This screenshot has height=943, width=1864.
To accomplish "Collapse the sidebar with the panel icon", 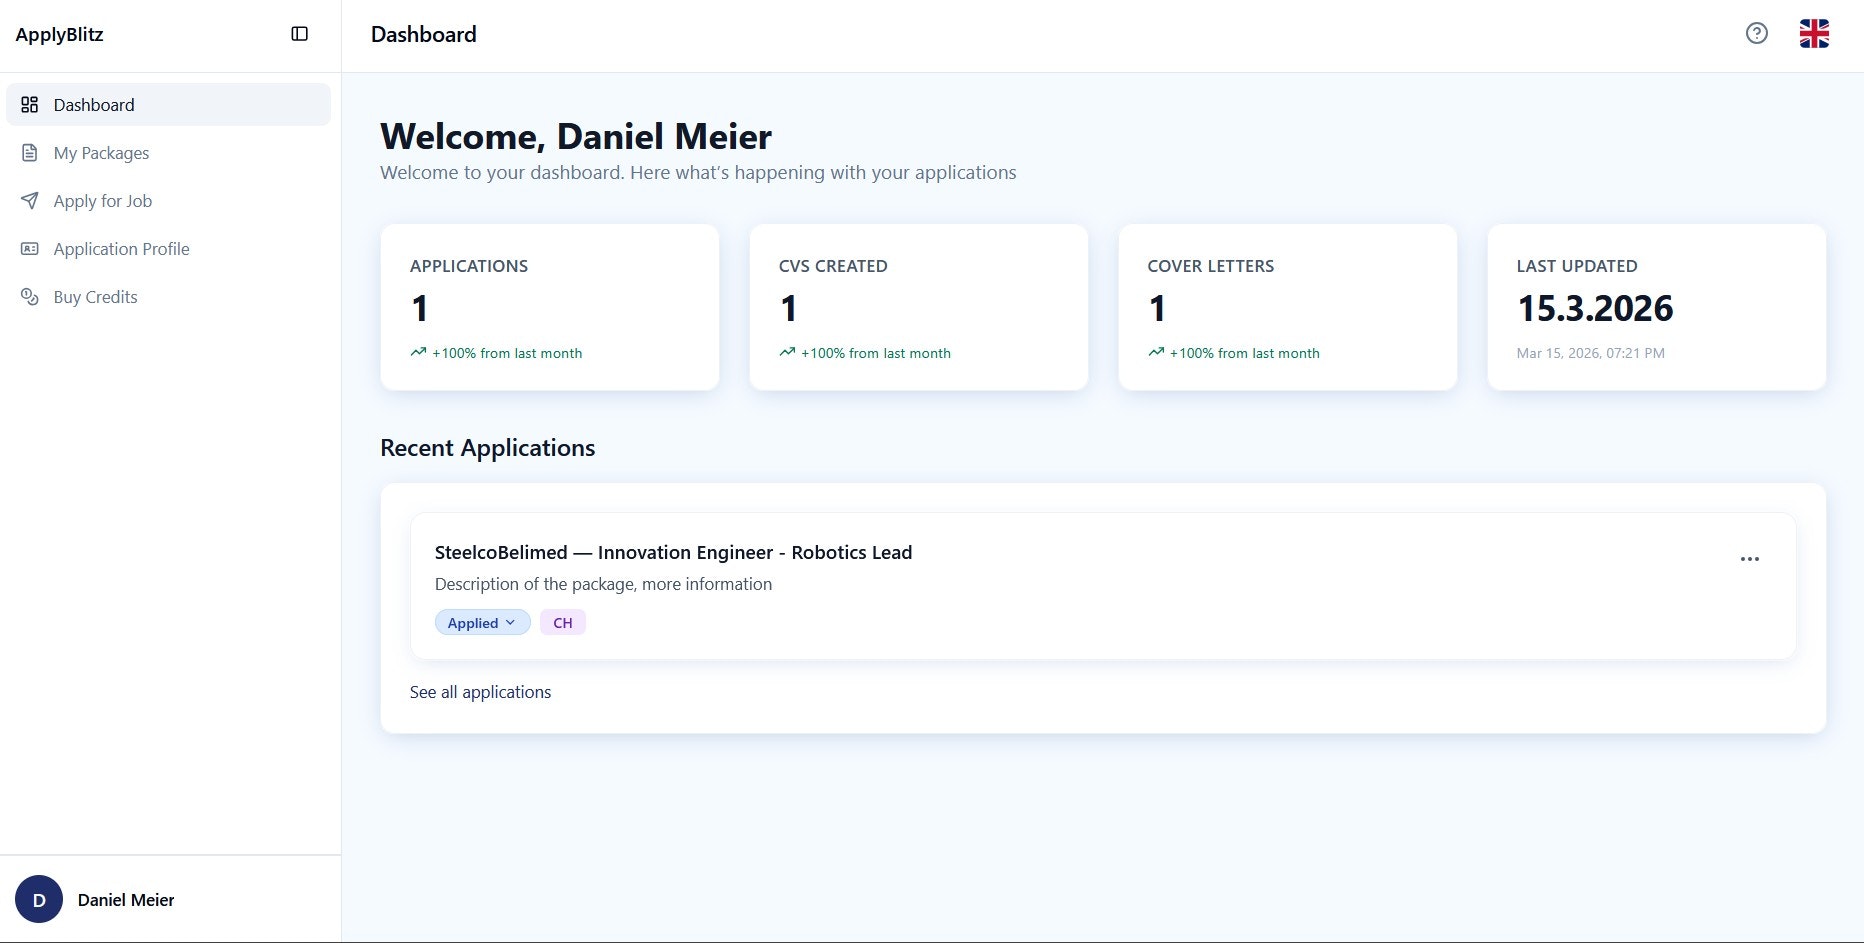I will [299, 34].
